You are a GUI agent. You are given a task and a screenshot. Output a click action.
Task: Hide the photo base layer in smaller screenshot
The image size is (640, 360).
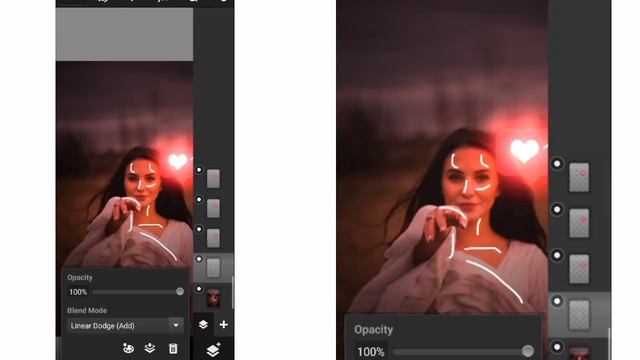[x=199, y=289]
